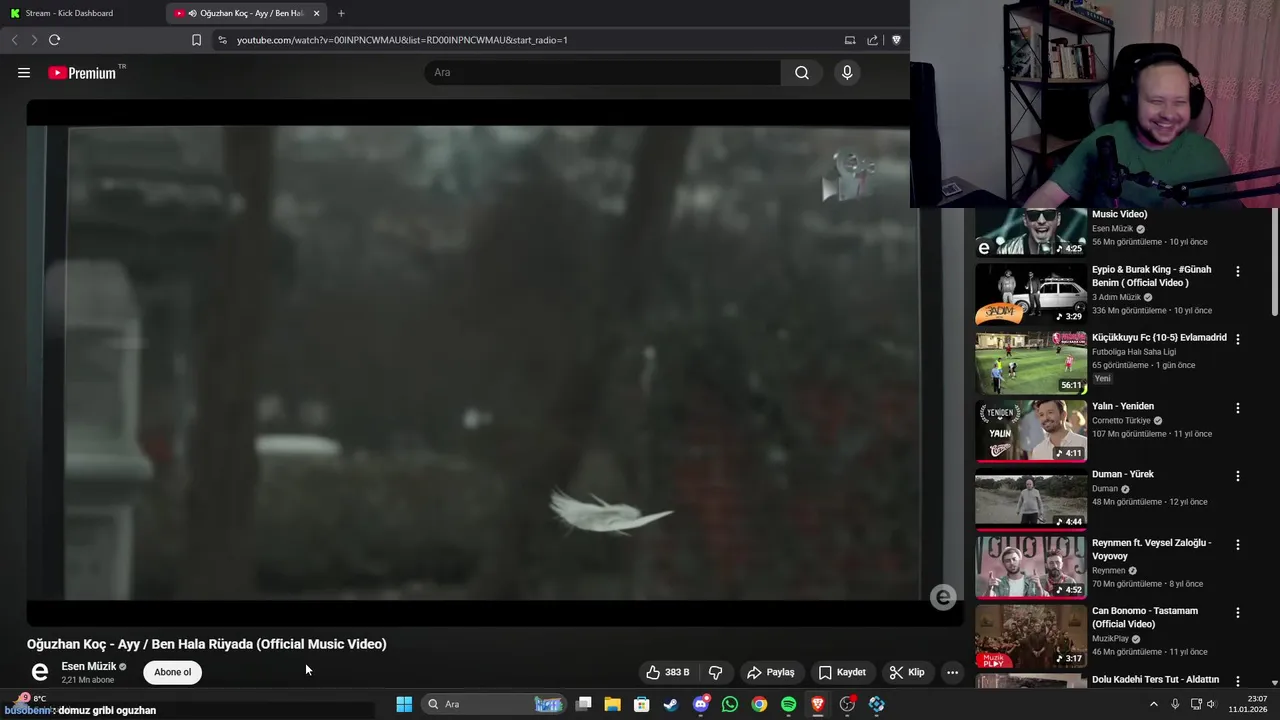Select the Oğuzhan Koç YouTube tab

coord(245,13)
